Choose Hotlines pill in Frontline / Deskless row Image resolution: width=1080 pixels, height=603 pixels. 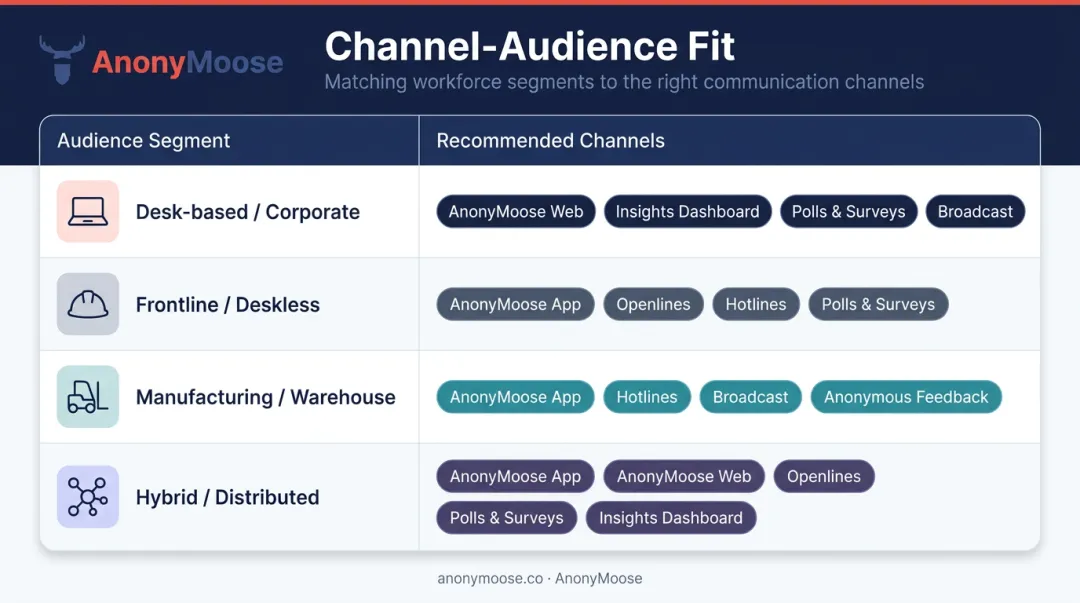756,304
